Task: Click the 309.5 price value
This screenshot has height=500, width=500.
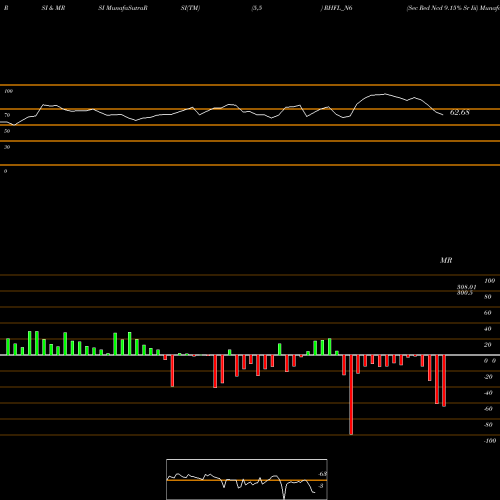Action: [465, 293]
